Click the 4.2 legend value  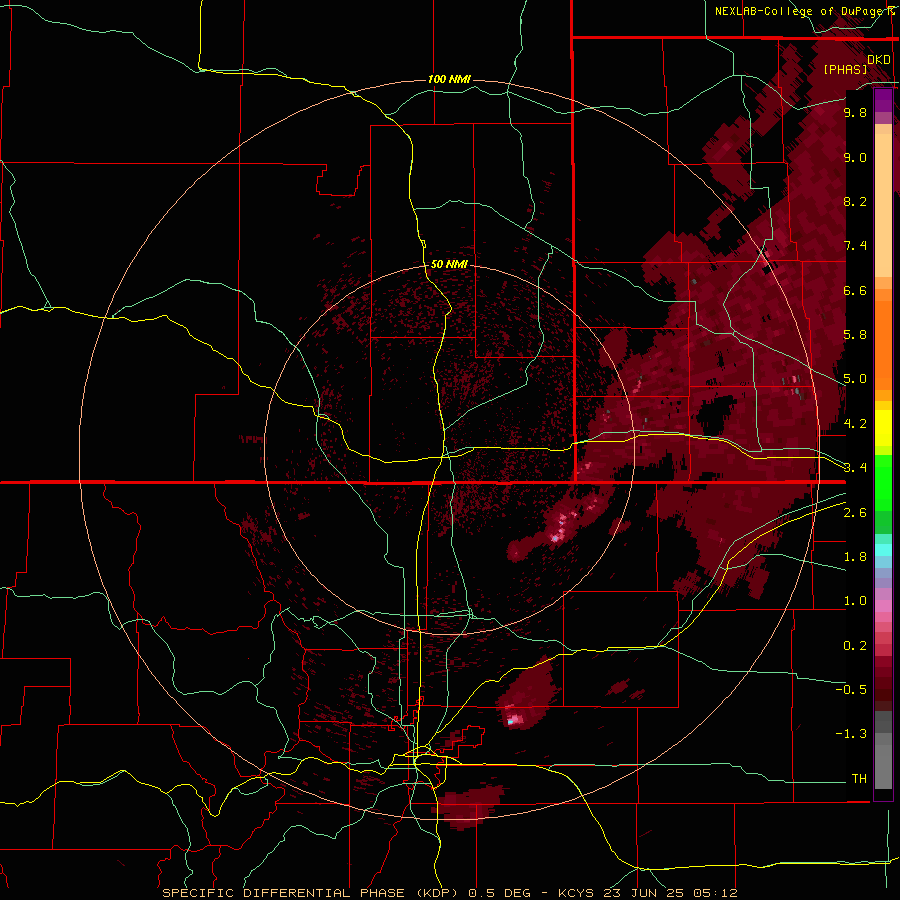pyautogui.click(x=855, y=424)
